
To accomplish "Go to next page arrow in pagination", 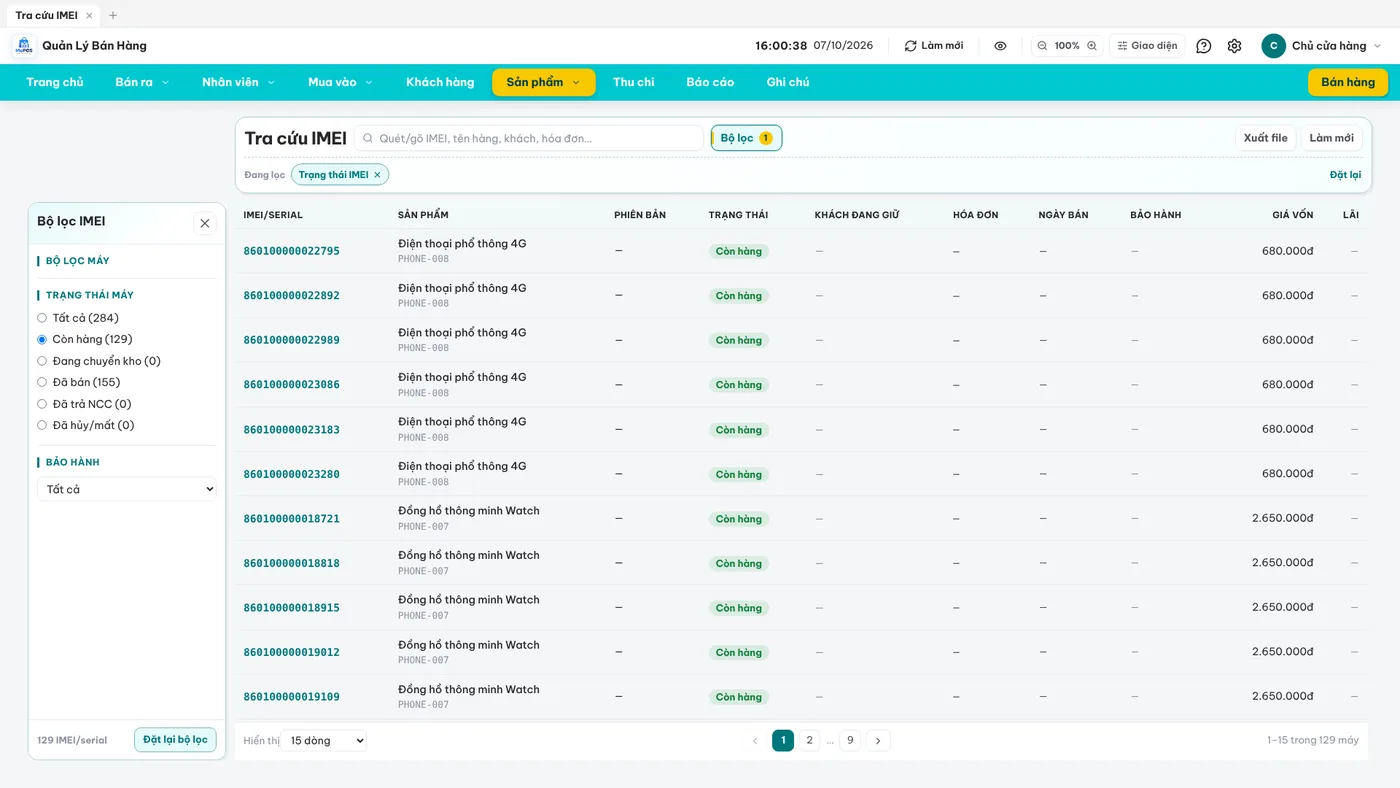I will [878, 741].
